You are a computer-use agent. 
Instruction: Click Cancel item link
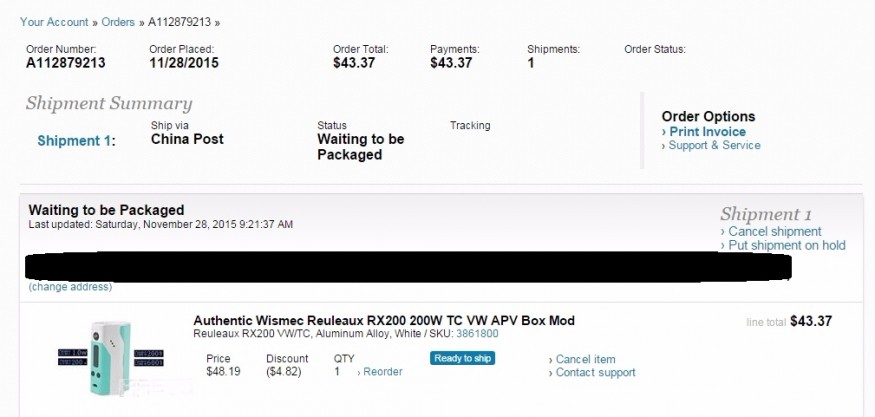tap(585, 360)
